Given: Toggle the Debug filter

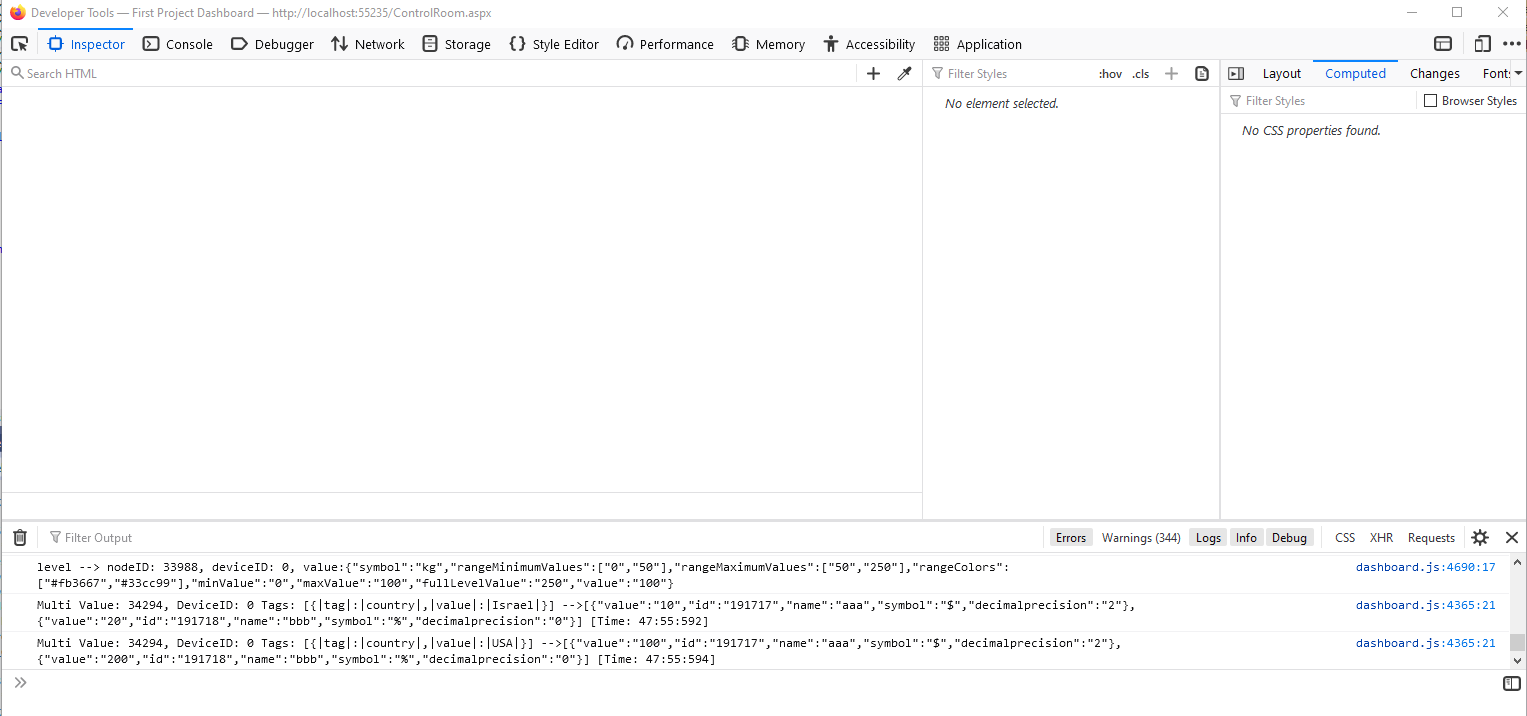Looking at the screenshot, I should tap(1288, 537).
